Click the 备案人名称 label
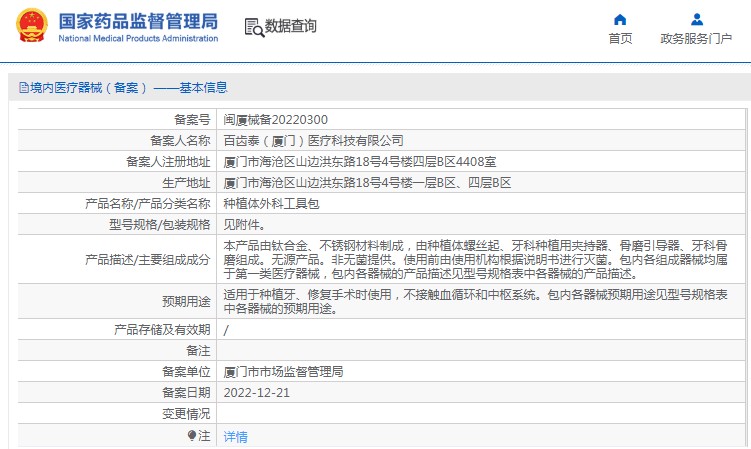 pos(180,141)
